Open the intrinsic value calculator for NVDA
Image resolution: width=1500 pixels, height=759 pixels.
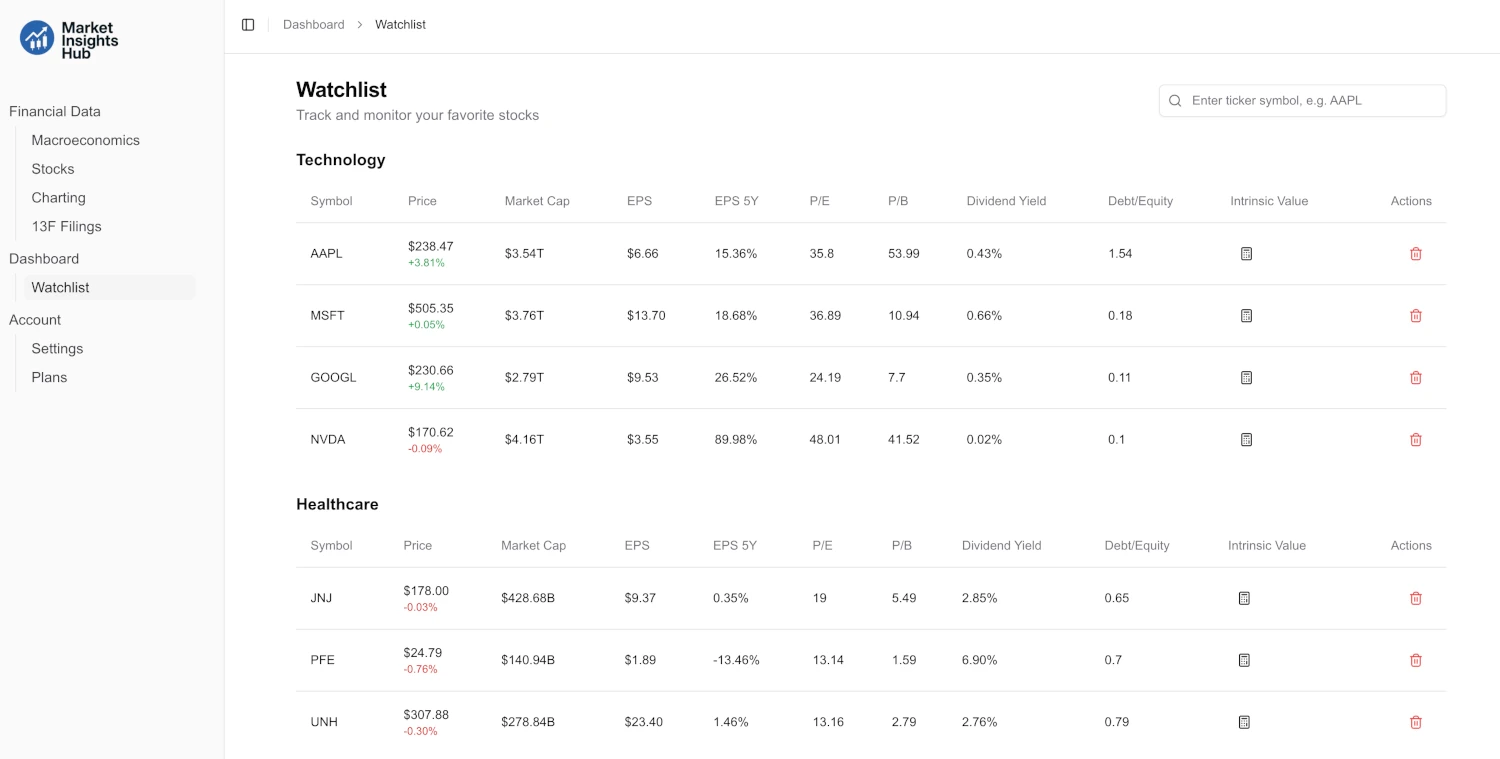tap(1246, 439)
